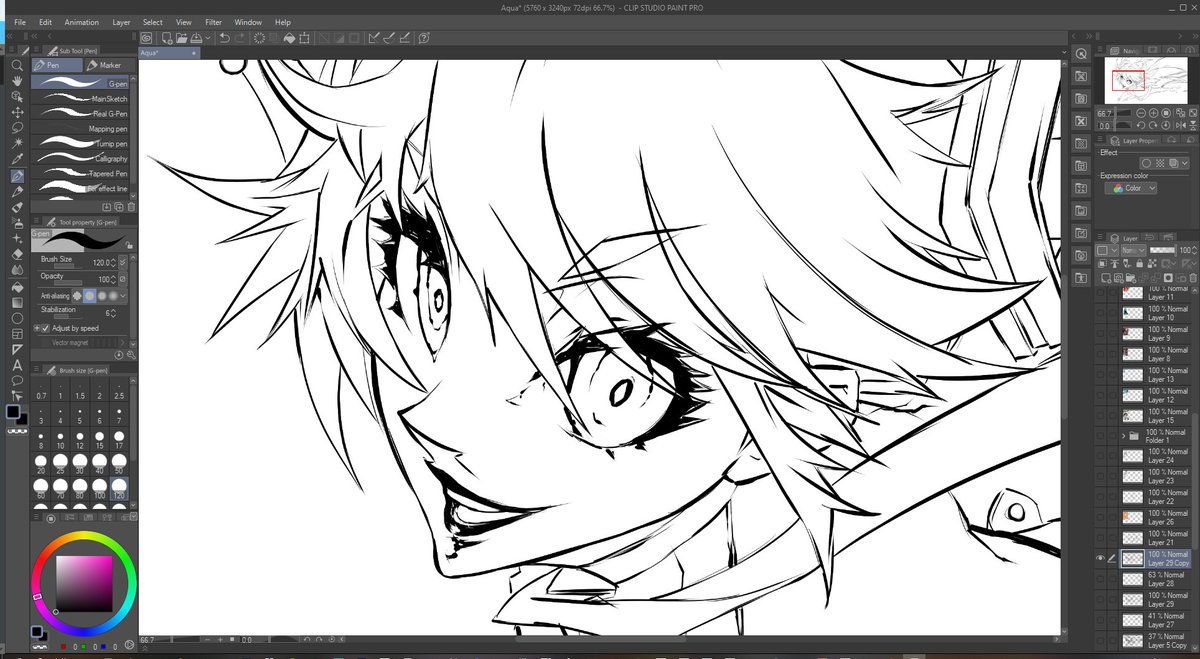Open the Filter menu
Image resolution: width=1200 pixels, height=659 pixels.
(213, 21)
